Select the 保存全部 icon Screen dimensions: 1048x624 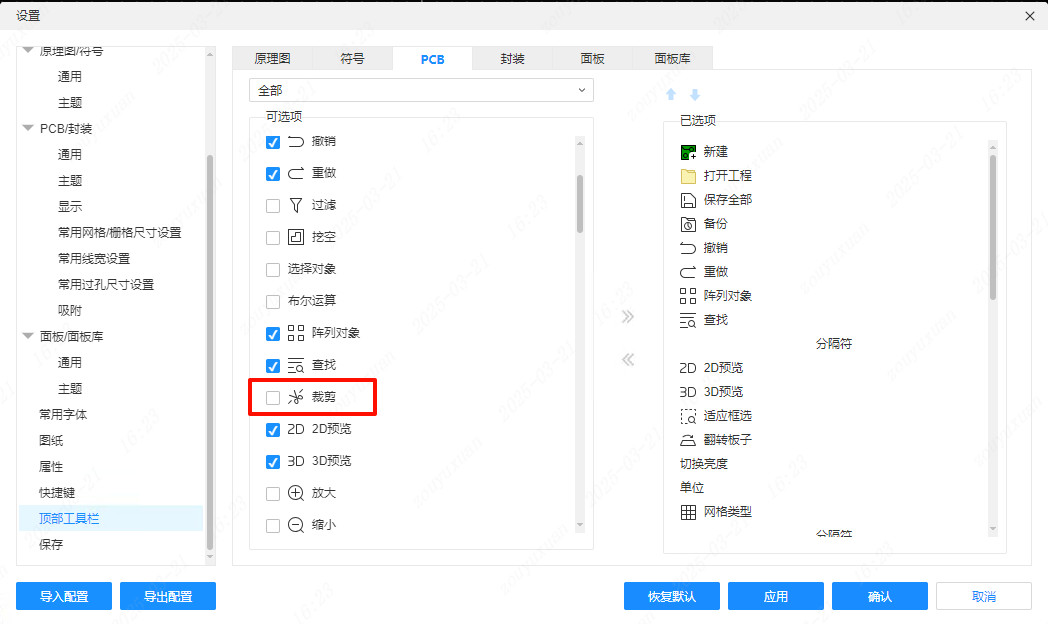coord(689,199)
